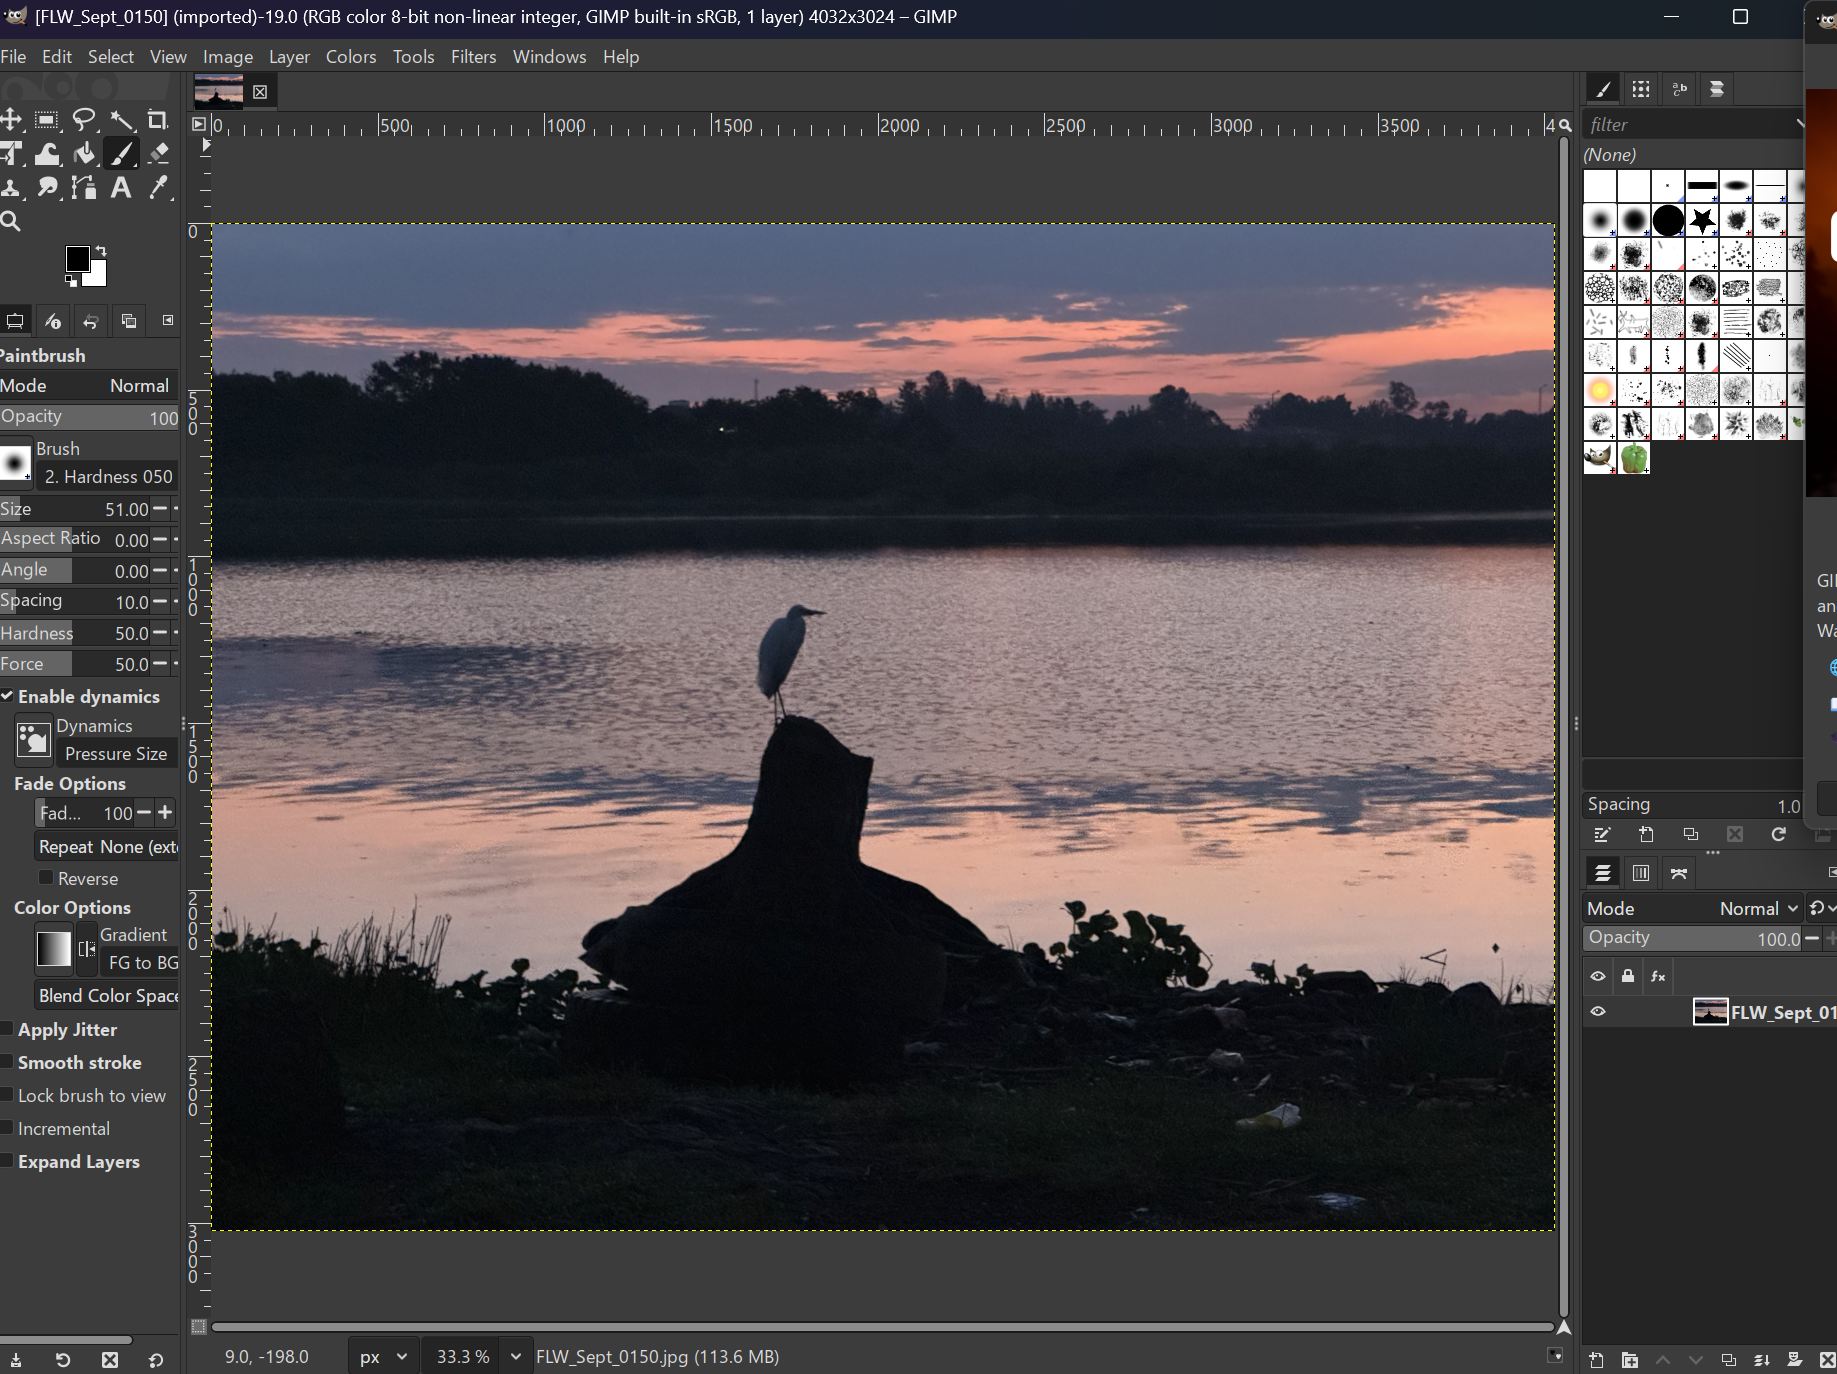Switch to the Channels tab
Image resolution: width=1837 pixels, height=1374 pixels.
click(x=1640, y=873)
